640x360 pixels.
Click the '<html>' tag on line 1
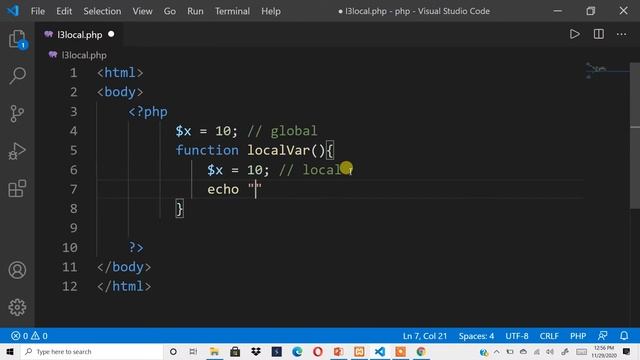(x=120, y=73)
